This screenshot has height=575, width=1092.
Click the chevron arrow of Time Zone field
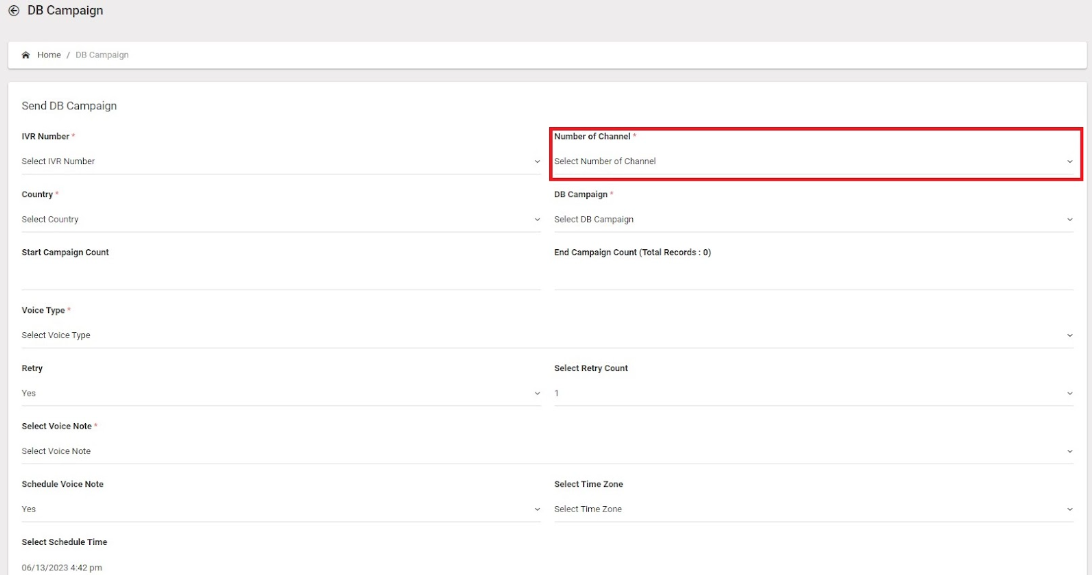(x=1070, y=510)
